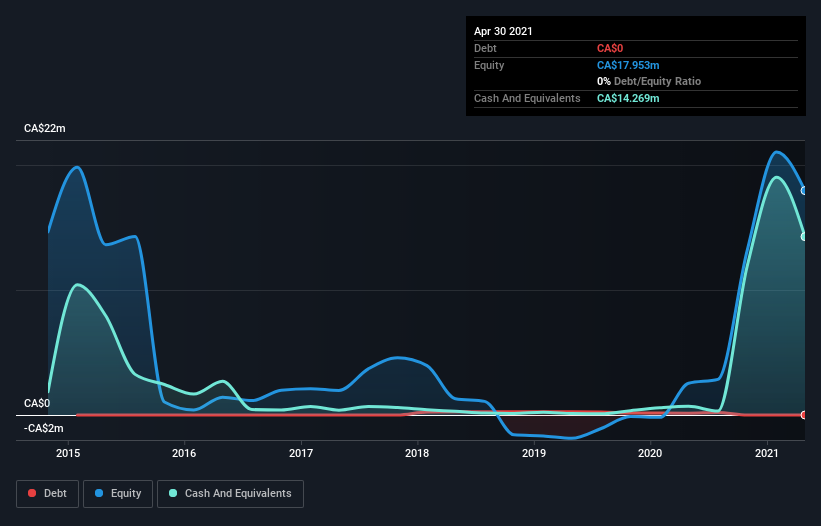Viewport: 821px width, 526px height.
Task: Select the red Debt endpoint marker
Action: pyautogui.click(x=804, y=415)
